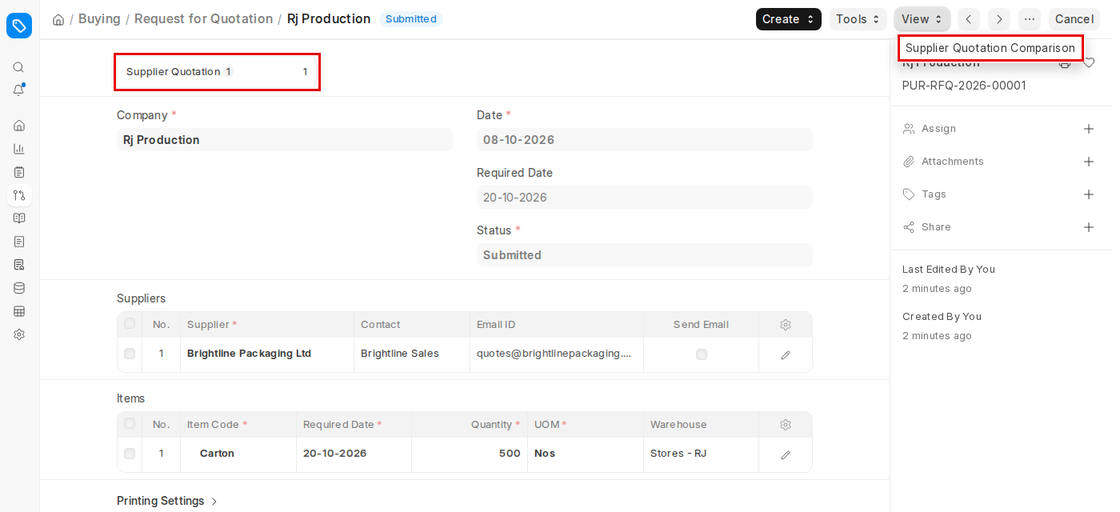Open the Create dropdown button
This screenshot has height=512, width=1120.
[x=789, y=19]
